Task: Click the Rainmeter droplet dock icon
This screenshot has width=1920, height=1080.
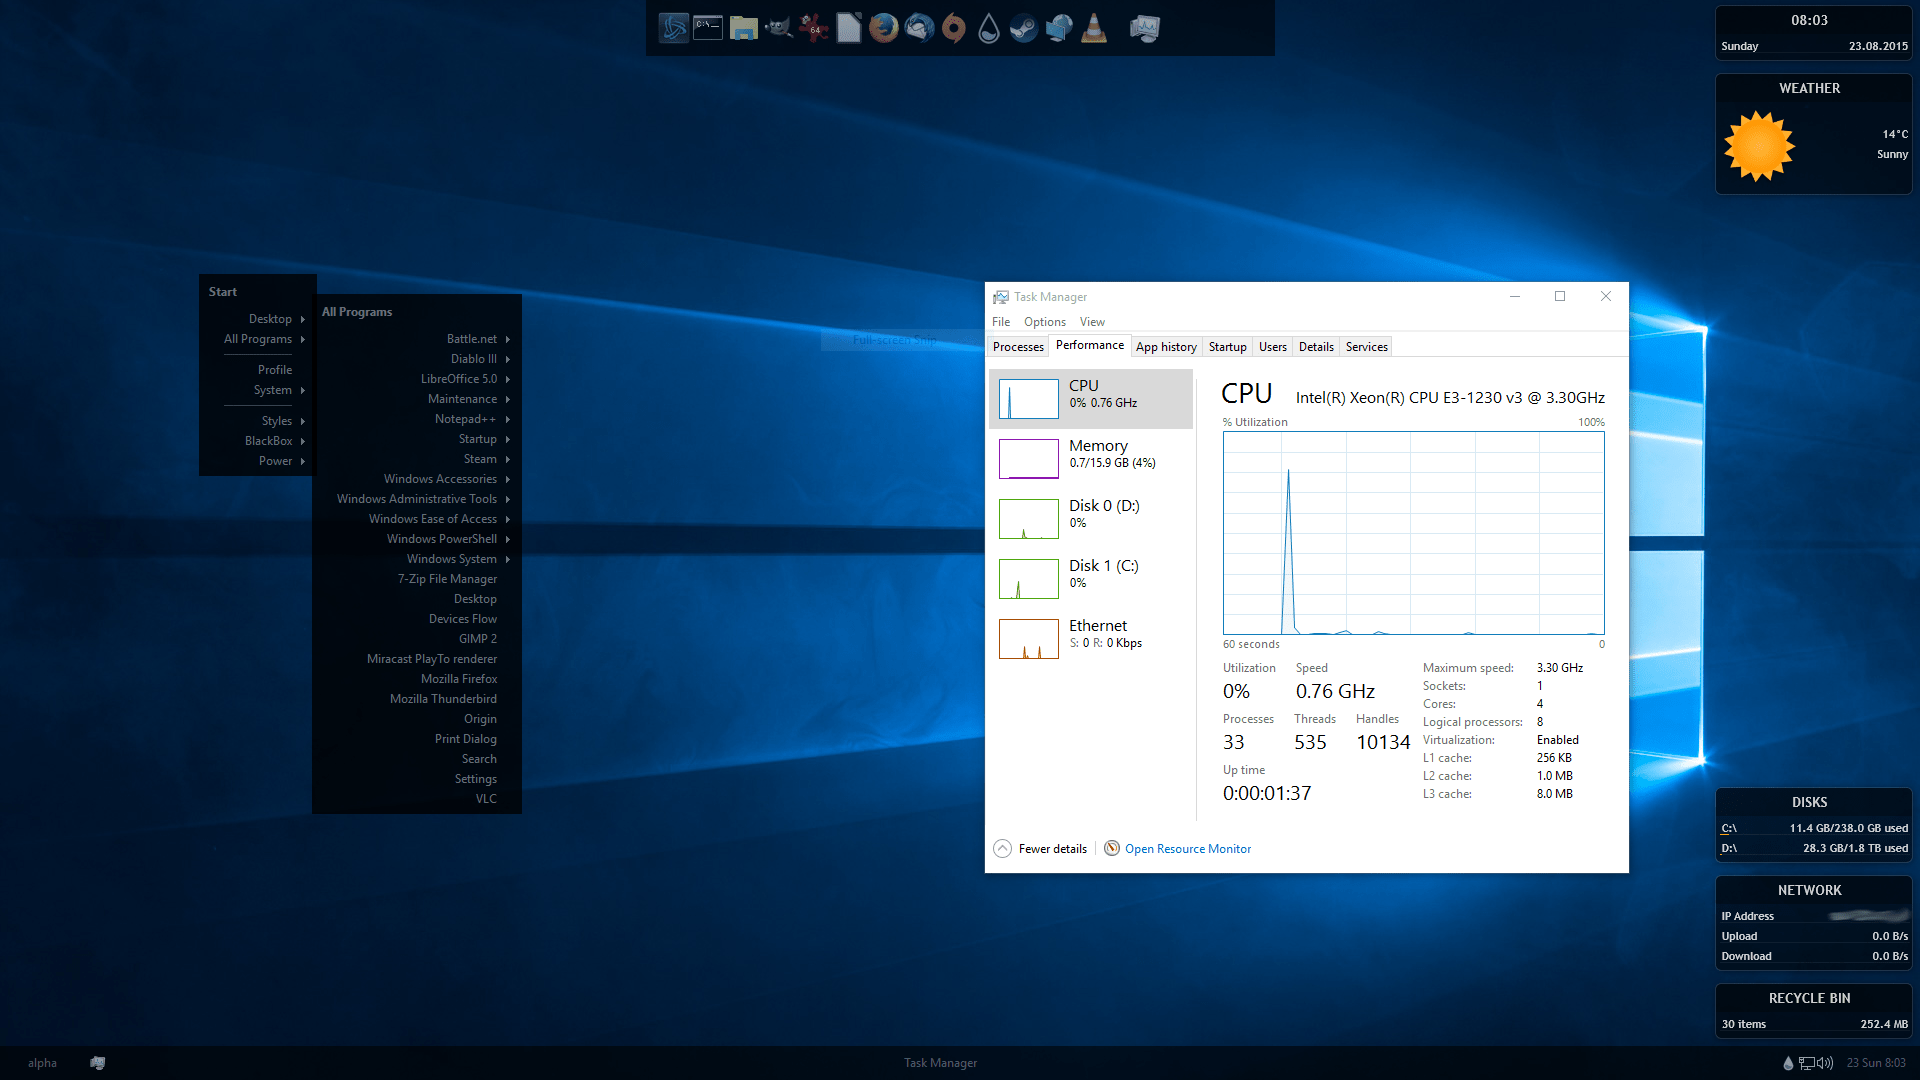Action: 988,28
